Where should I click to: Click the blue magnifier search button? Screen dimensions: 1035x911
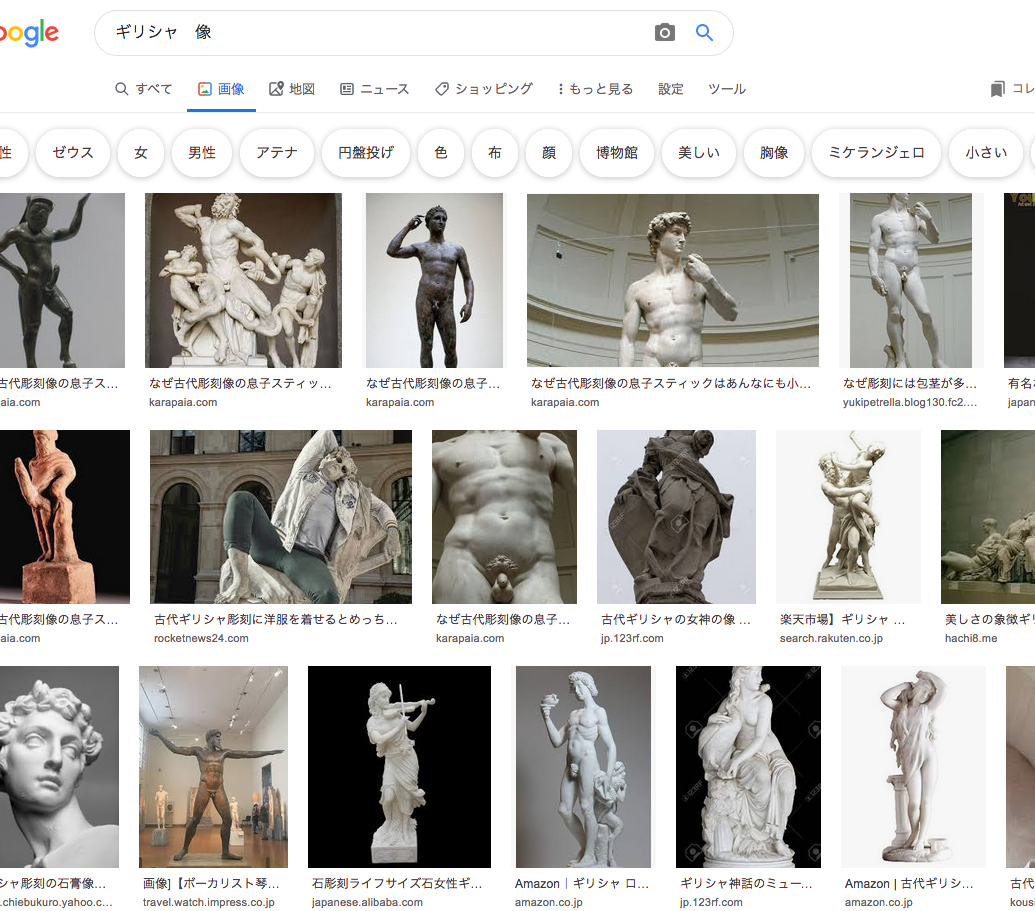tap(704, 33)
